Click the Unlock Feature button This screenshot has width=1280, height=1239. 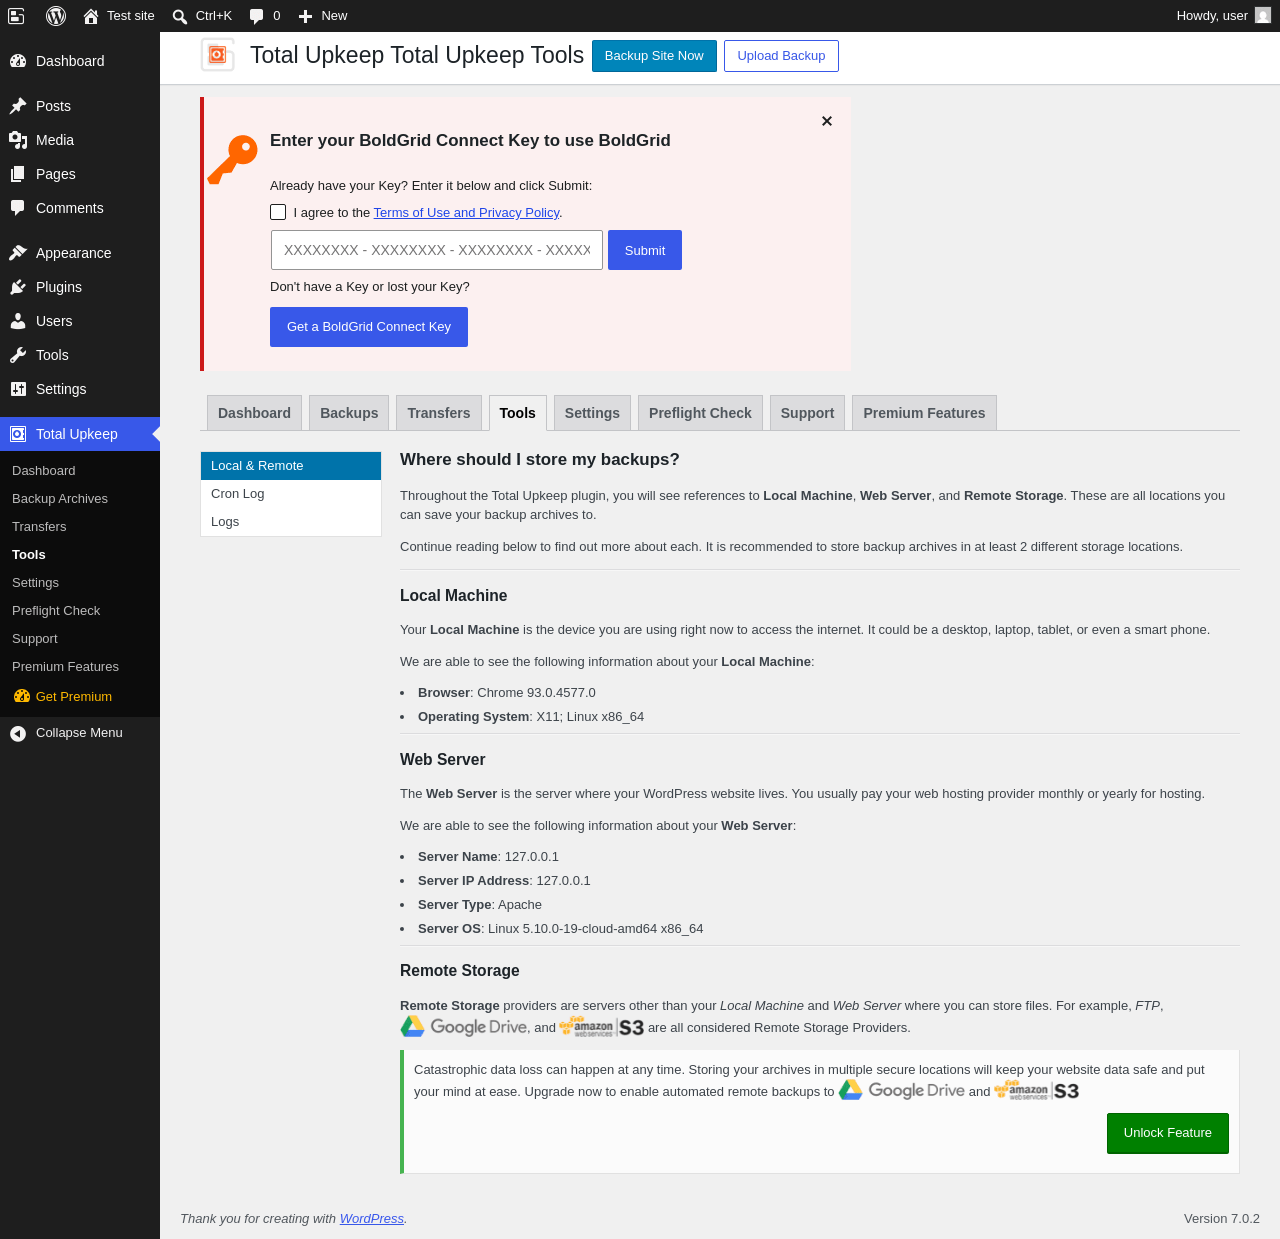pyautogui.click(x=1168, y=1133)
